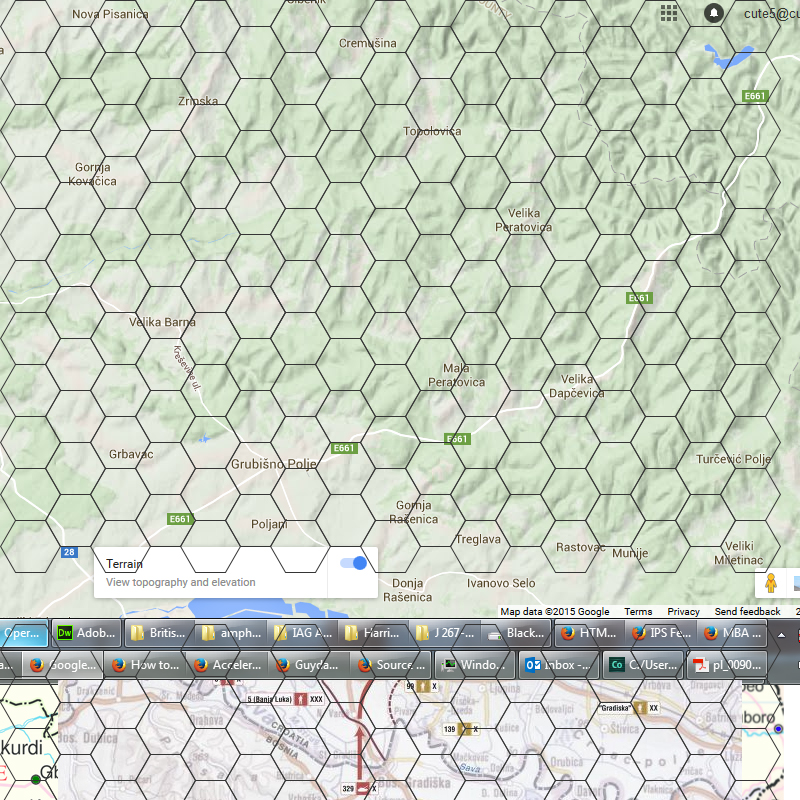This screenshot has width=800, height=800.
Task: Select the Zrinska place label
Action: [198, 101]
